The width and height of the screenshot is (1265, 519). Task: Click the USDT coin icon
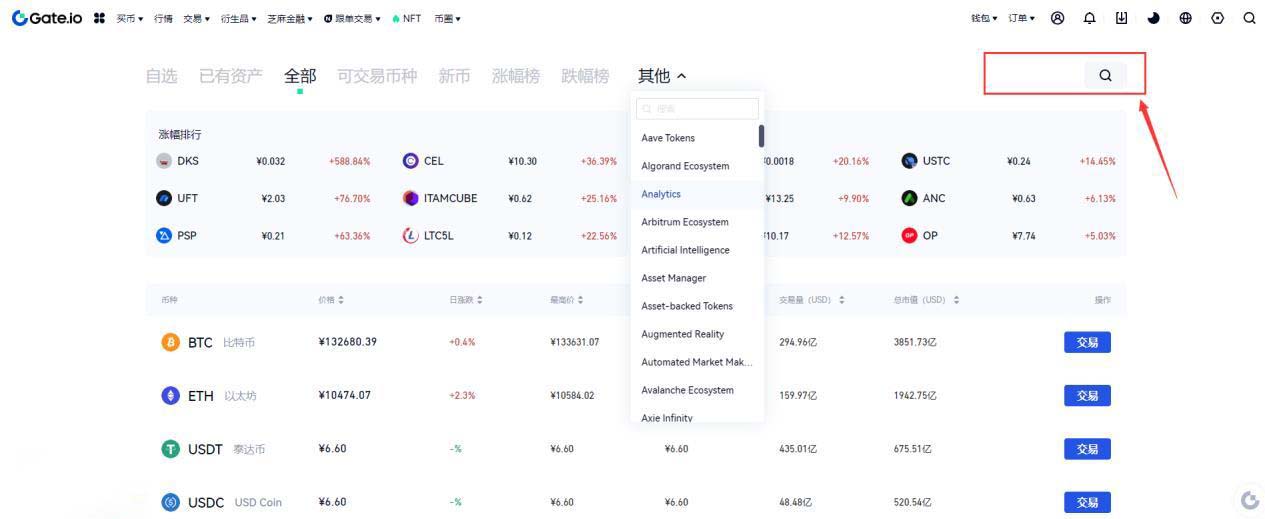pyautogui.click(x=171, y=449)
